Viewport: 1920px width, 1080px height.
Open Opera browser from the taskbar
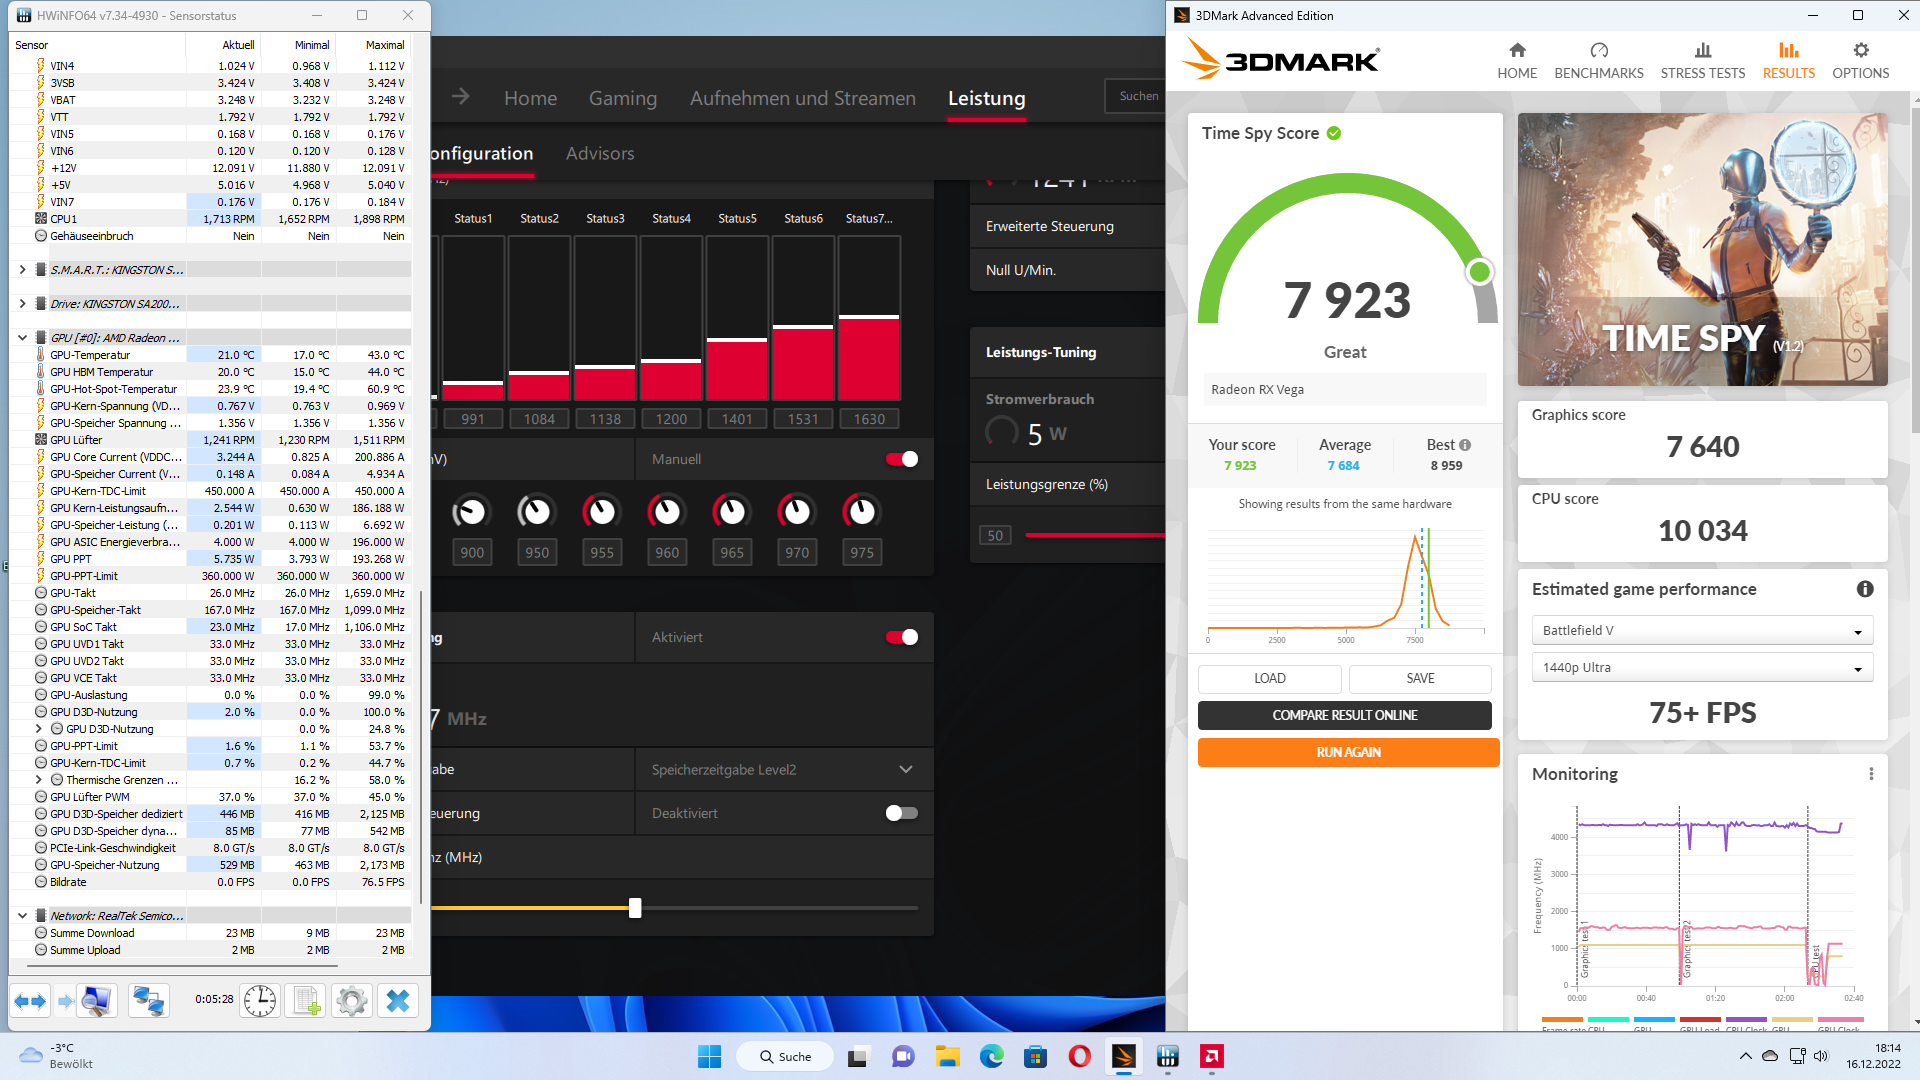point(1079,1057)
